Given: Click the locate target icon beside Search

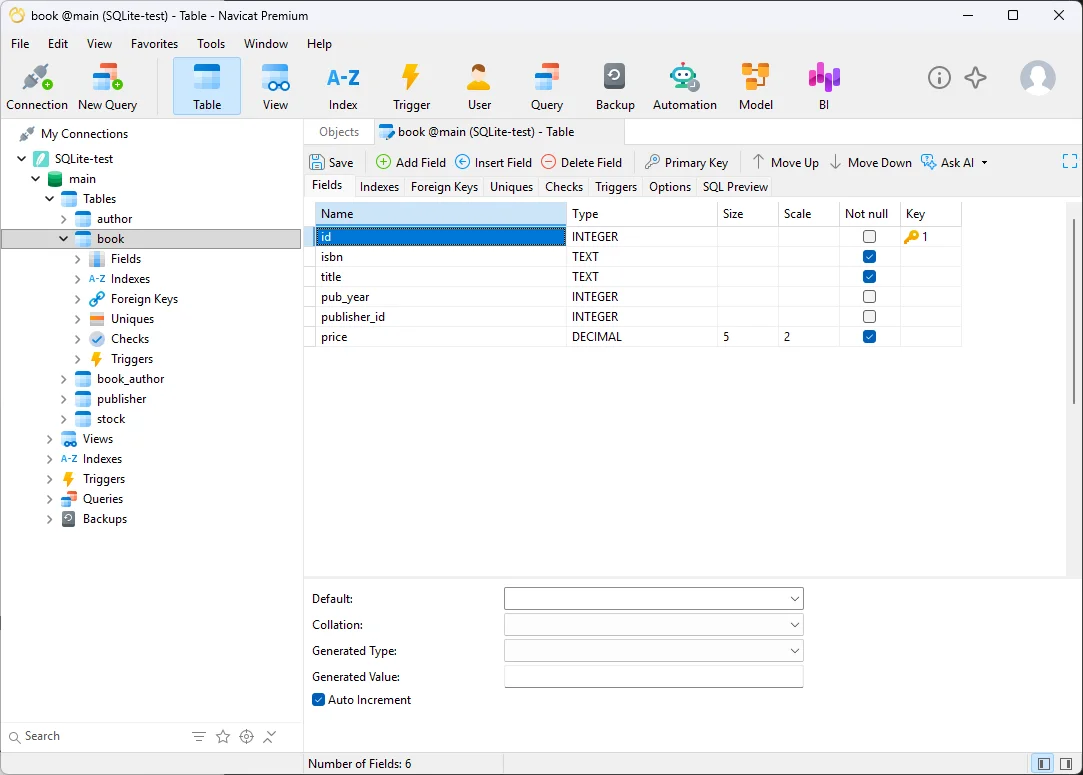Looking at the screenshot, I should [x=247, y=736].
